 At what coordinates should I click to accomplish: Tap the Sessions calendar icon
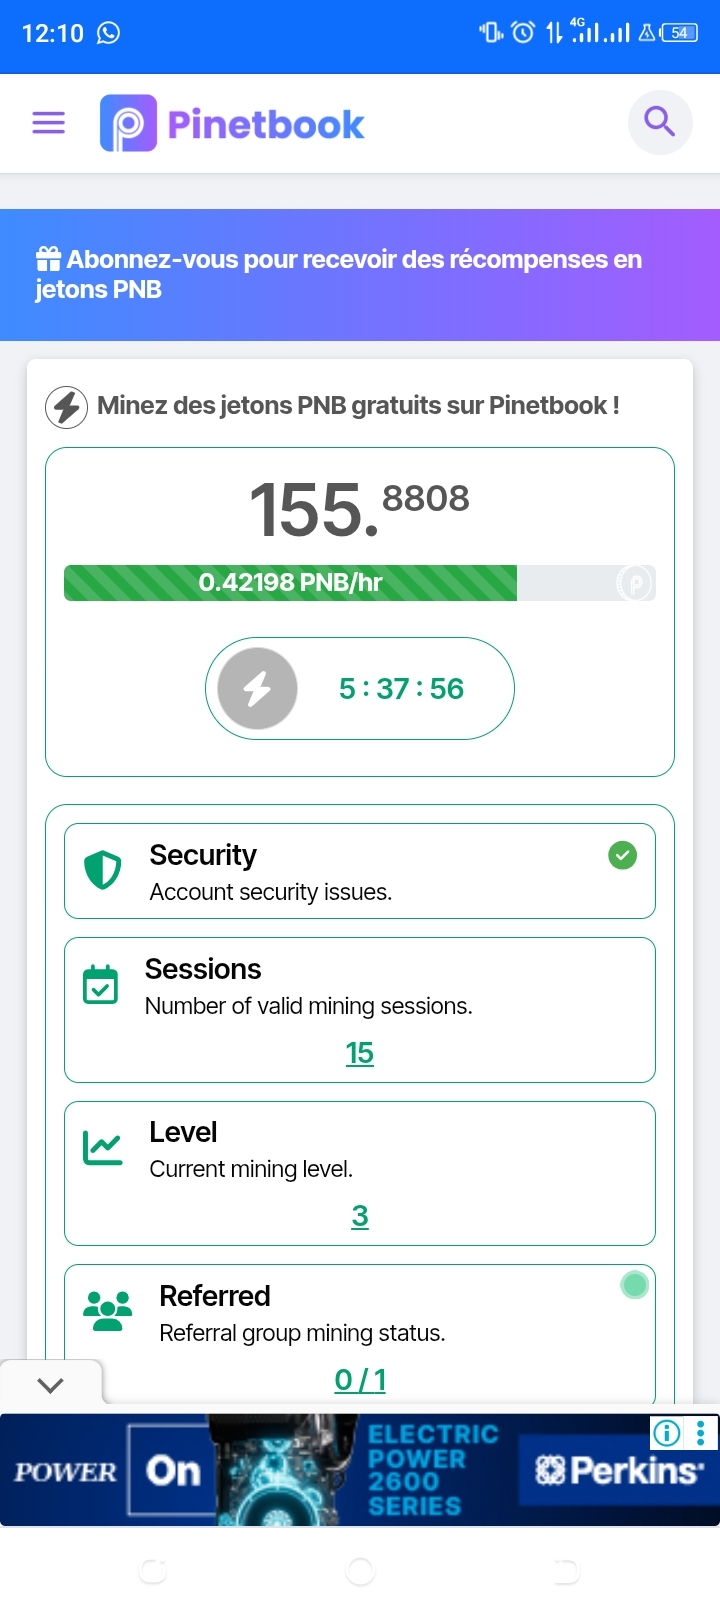tap(100, 984)
